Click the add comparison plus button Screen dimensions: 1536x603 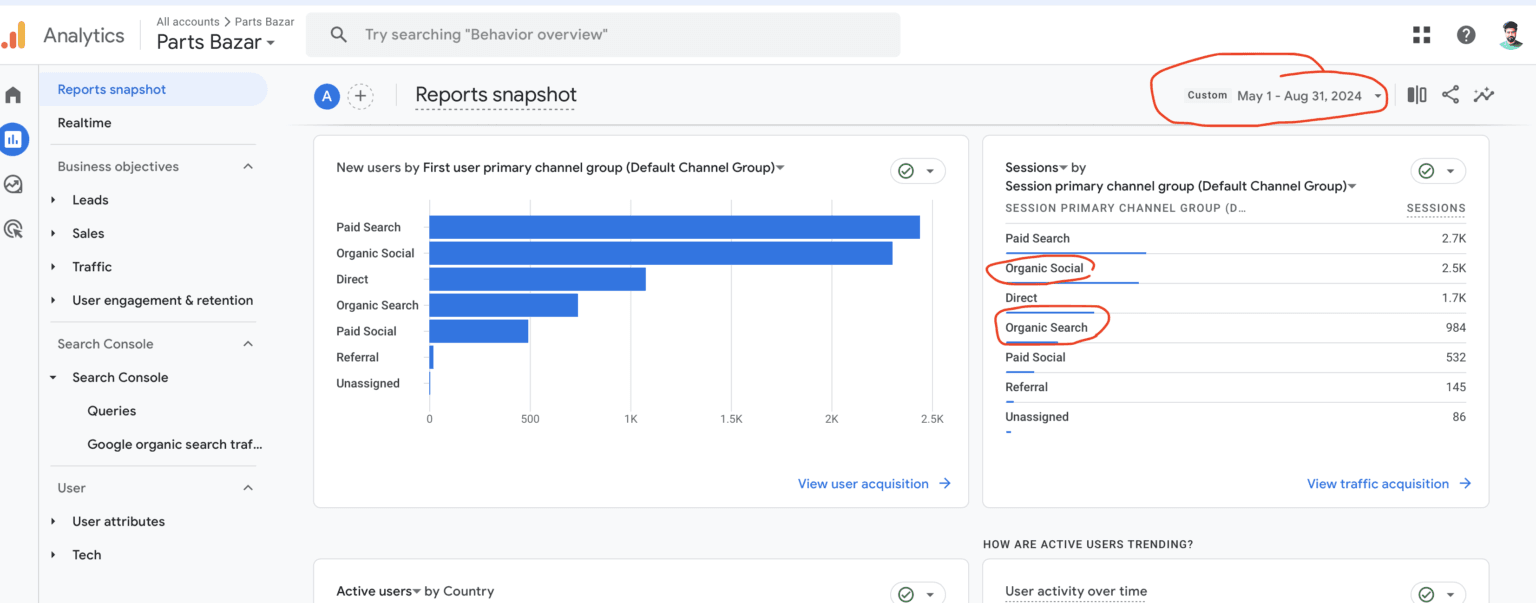coord(360,96)
